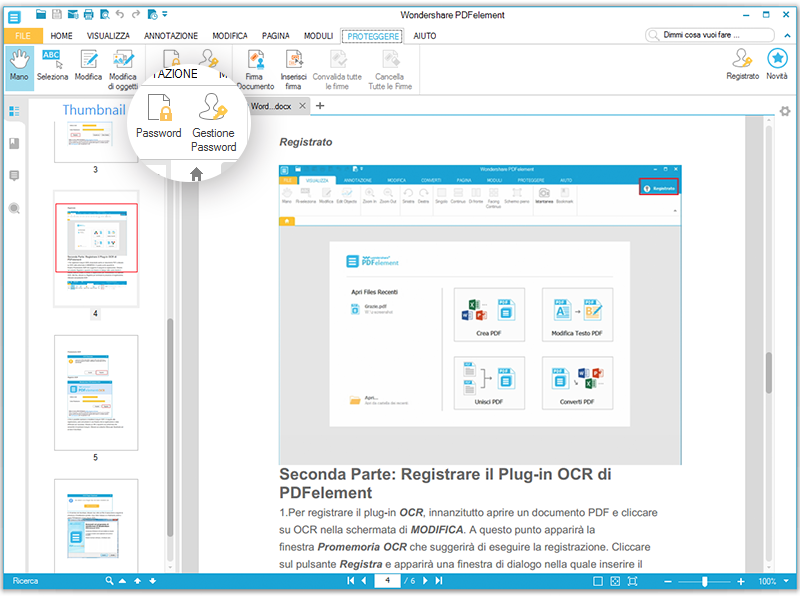Screen dimensions: 800x600
Task: Add a new tab with plus button
Action: (x=320, y=106)
